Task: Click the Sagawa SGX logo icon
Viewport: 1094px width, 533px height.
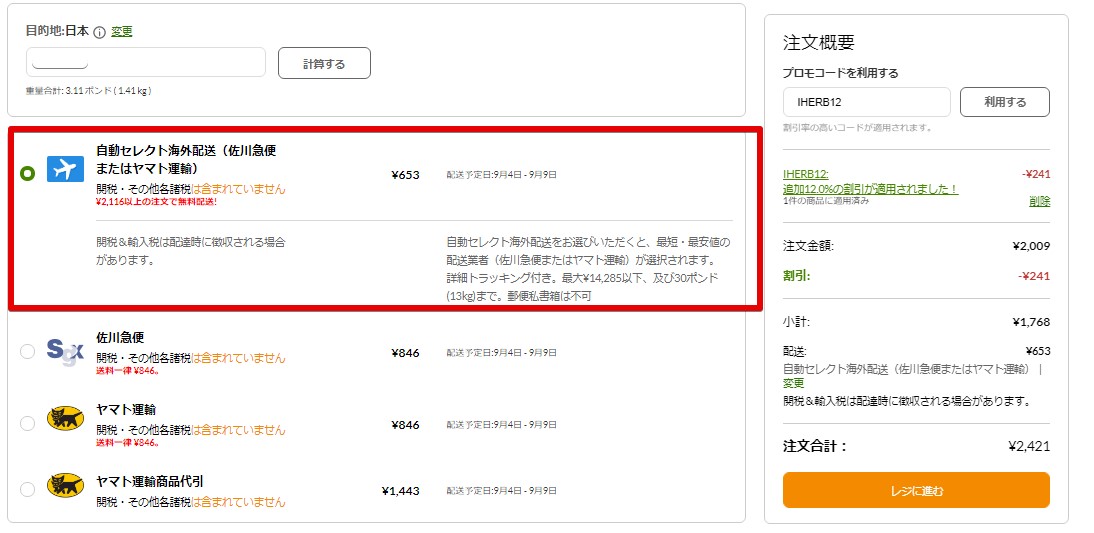Action: [x=65, y=350]
